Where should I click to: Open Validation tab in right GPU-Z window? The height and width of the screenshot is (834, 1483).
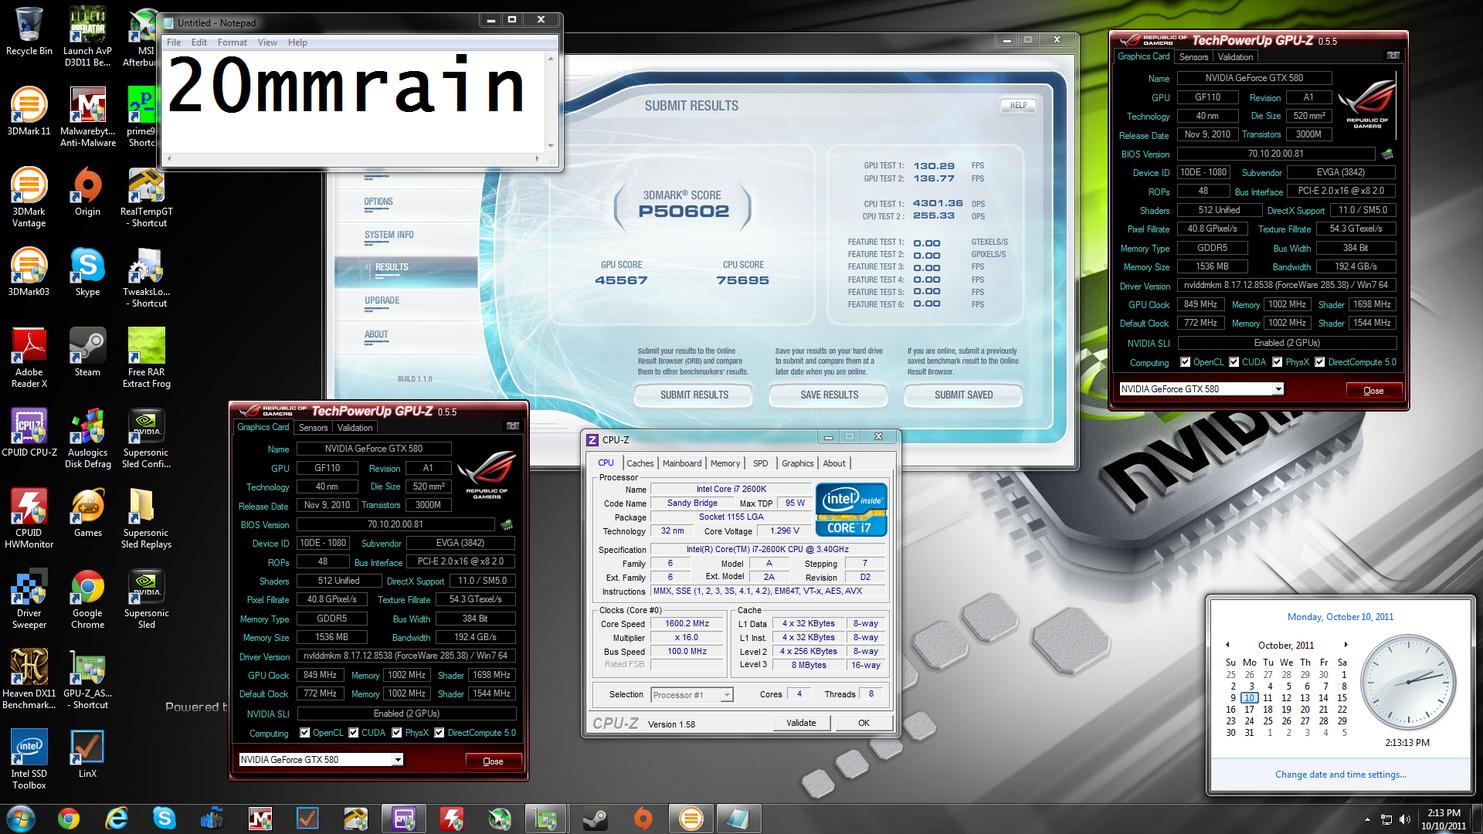(1235, 57)
